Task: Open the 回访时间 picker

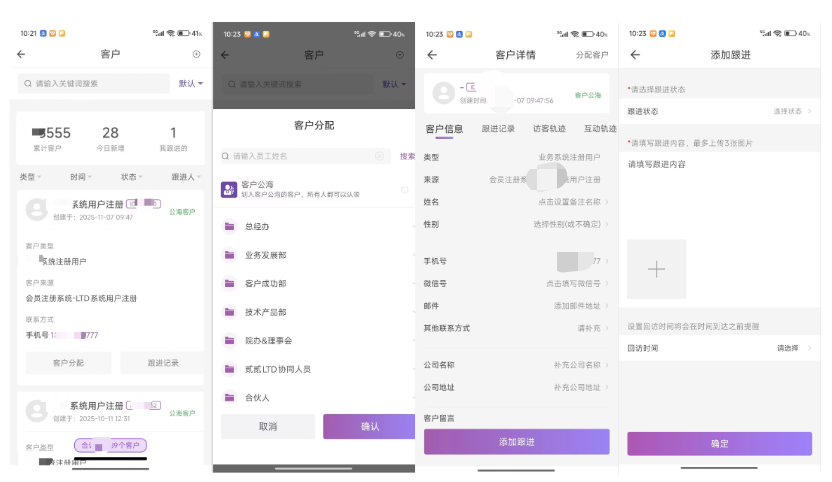Action: tap(720, 348)
